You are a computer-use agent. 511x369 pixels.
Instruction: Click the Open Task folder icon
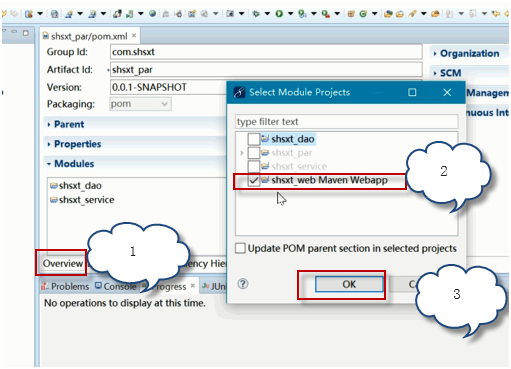pyautogui.click(x=400, y=14)
